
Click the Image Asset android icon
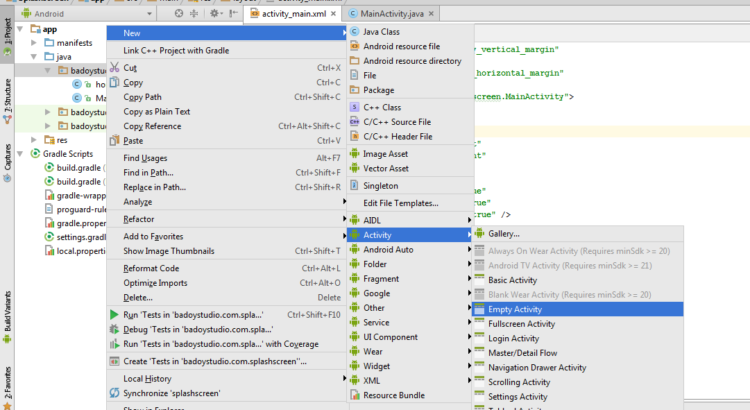[x=354, y=154]
